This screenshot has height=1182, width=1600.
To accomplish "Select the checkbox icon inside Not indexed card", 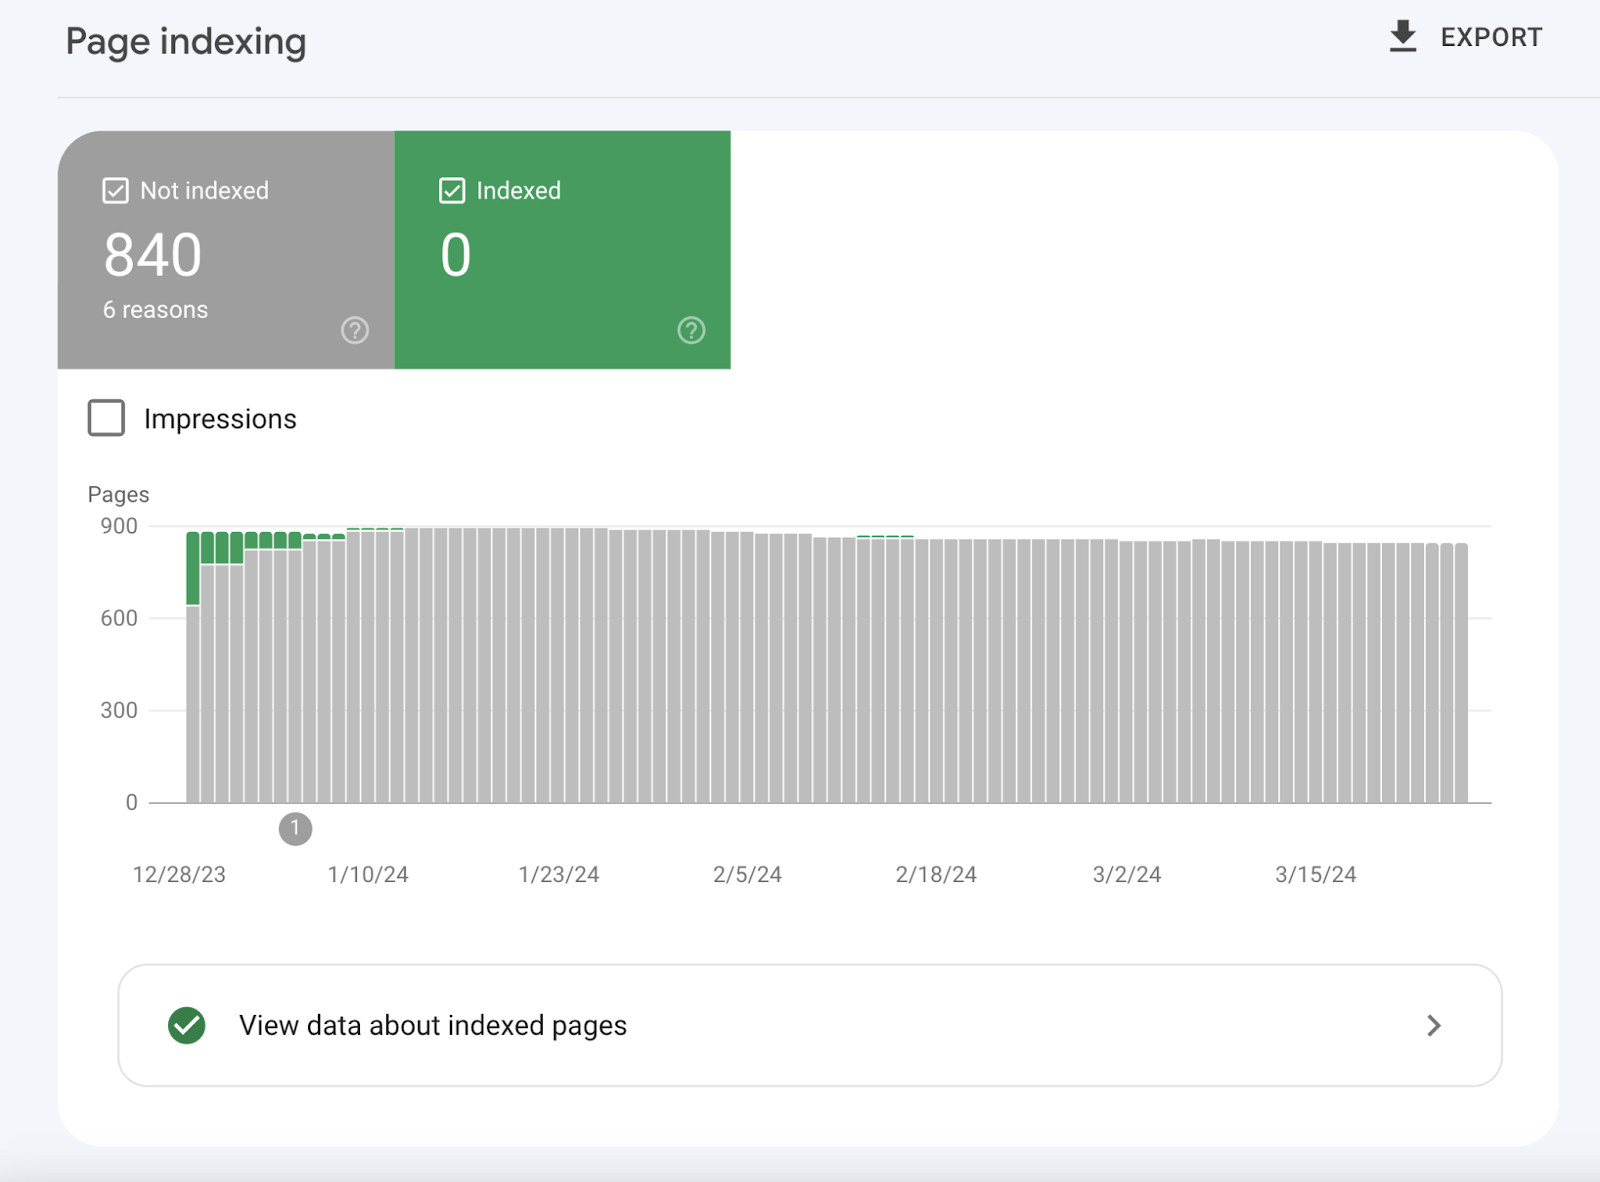I will (114, 190).
